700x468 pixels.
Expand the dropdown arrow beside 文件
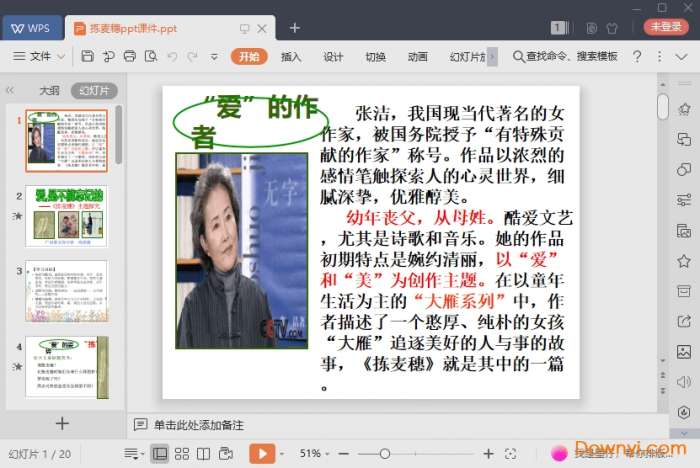click(x=61, y=57)
